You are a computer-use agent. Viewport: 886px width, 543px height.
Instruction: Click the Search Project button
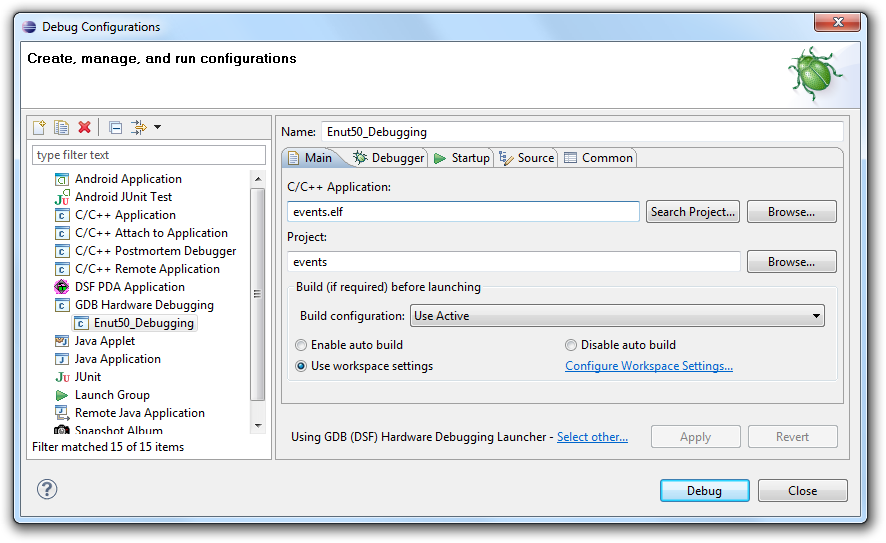pos(693,212)
